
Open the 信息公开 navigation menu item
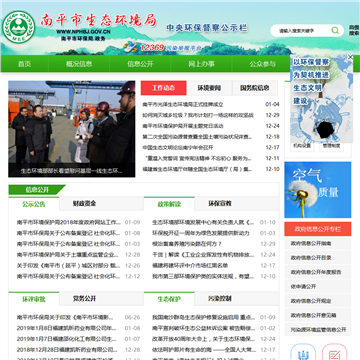pos(140,64)
